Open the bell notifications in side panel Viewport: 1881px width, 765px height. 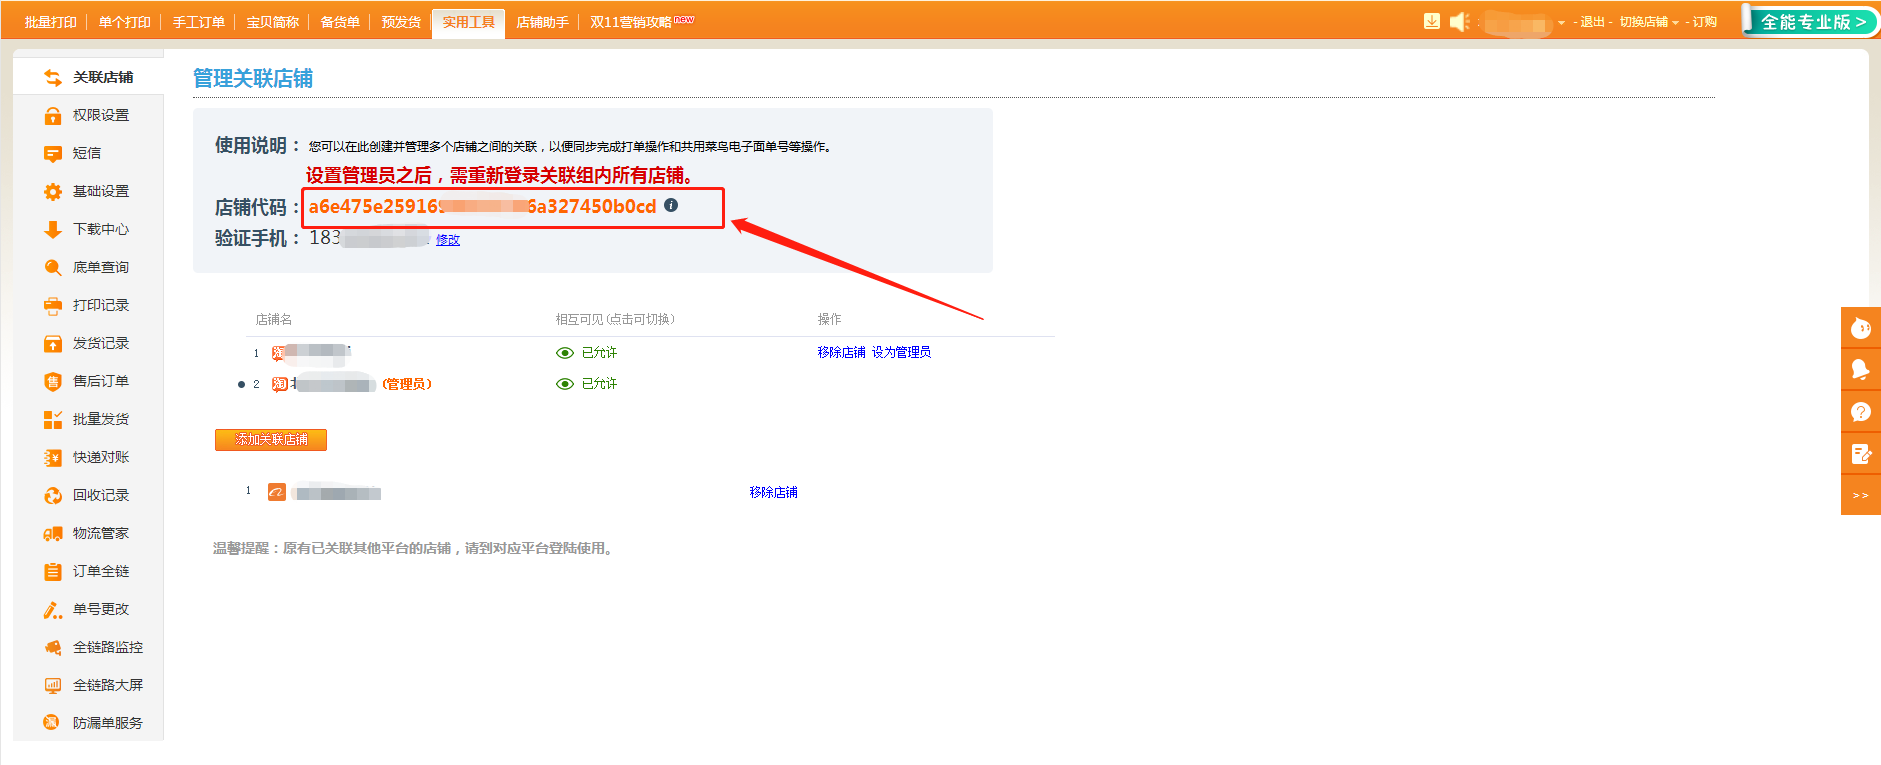coord(1860,369)
